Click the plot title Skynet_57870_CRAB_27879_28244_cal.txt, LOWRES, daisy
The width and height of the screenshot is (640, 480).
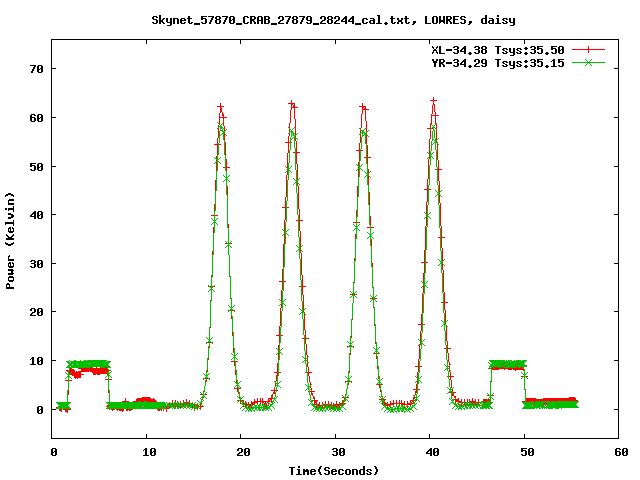(x=333, y=20)
